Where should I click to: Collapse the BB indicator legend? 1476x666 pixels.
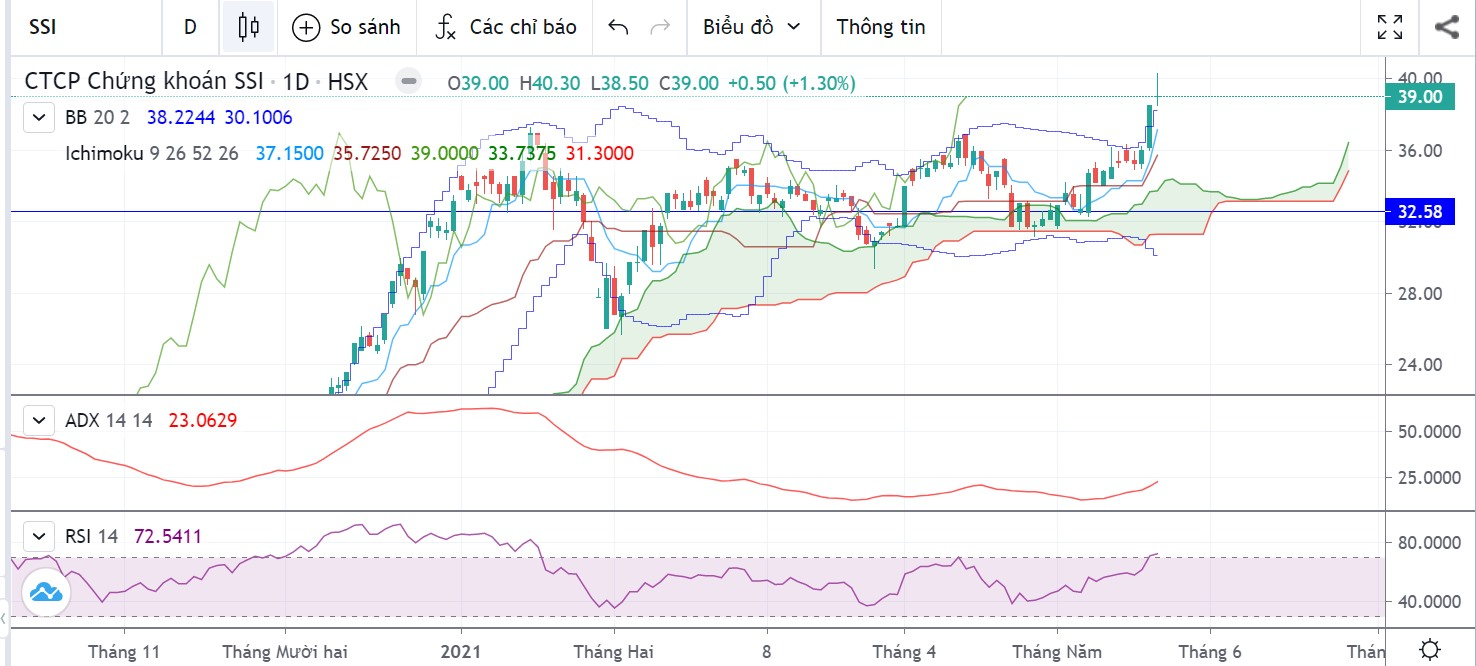click(39, 118)
